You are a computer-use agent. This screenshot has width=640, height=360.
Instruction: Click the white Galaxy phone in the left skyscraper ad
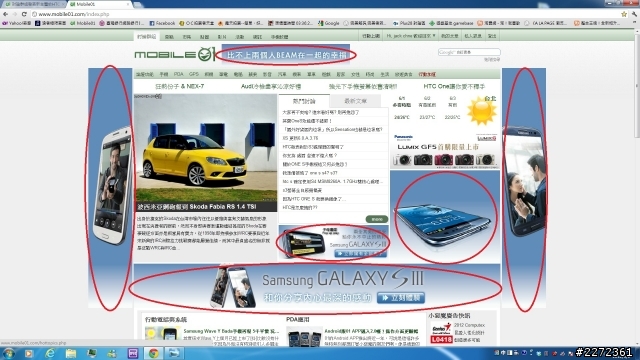113,186
